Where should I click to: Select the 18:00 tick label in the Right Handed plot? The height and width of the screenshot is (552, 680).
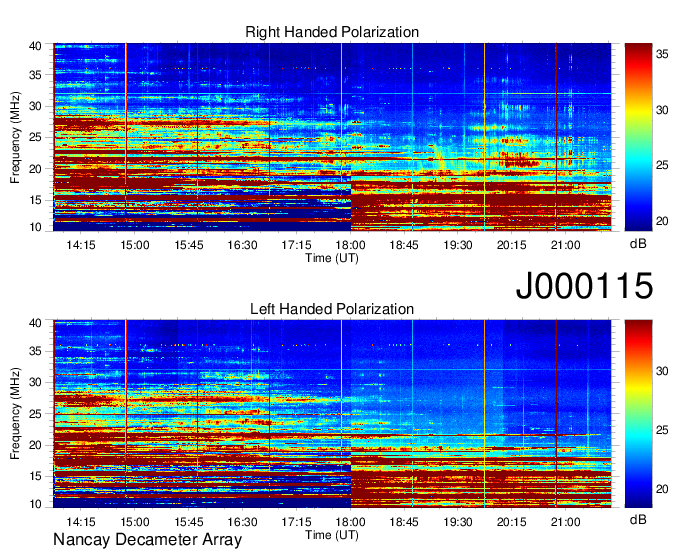coord(350,245)
